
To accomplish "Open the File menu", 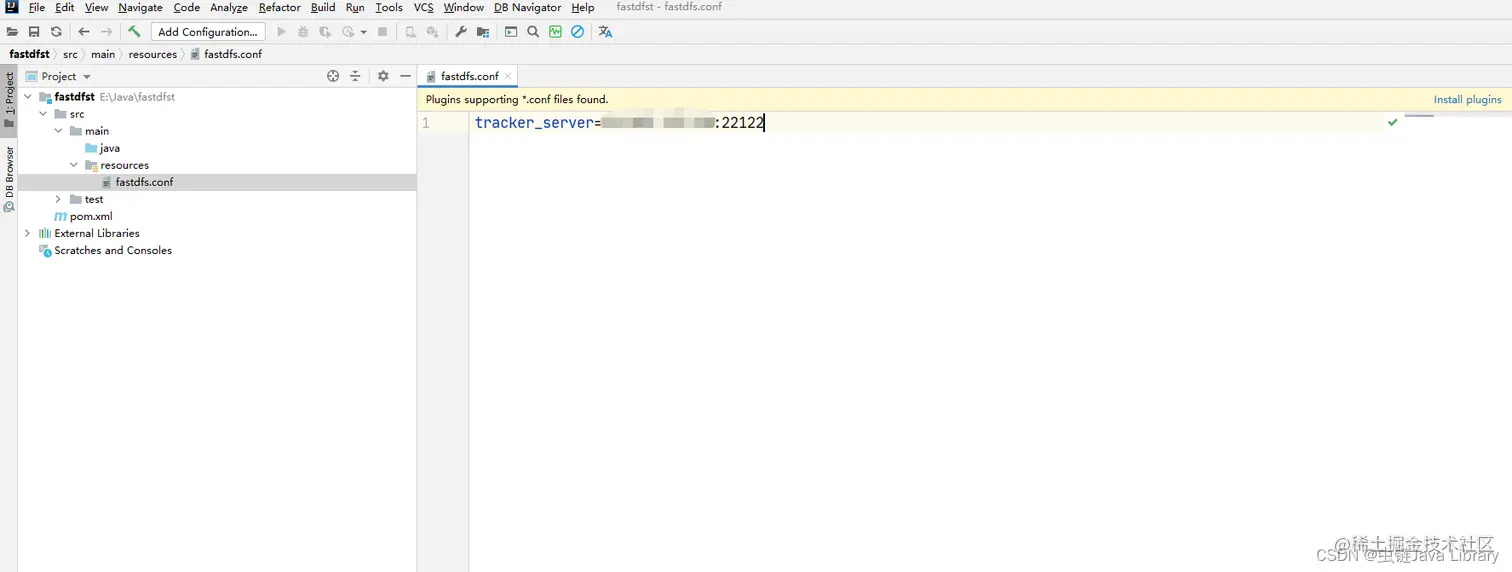I will [37, 7].
